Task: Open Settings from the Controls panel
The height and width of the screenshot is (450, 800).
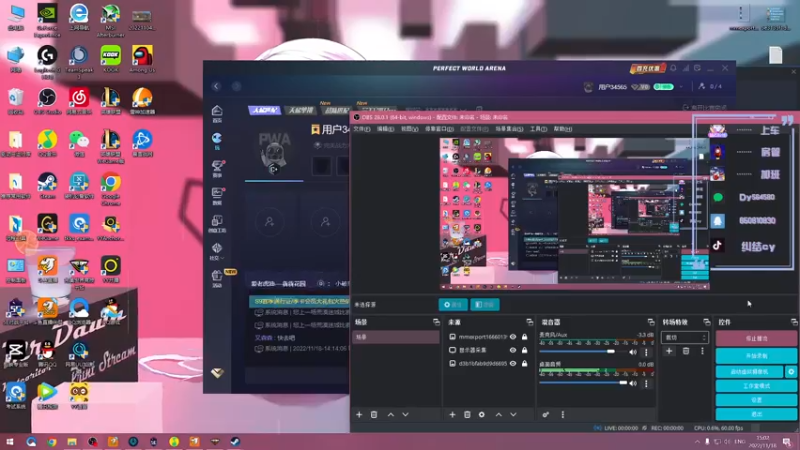Action: (756, 400)
